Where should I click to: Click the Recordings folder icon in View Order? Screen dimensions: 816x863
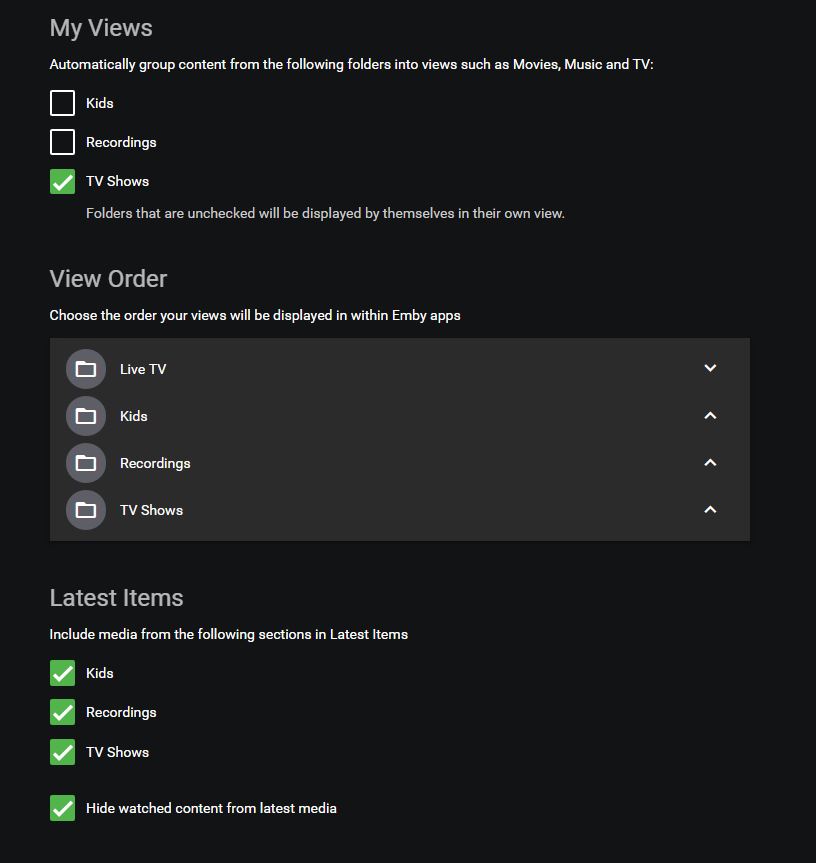click(86, 463)
